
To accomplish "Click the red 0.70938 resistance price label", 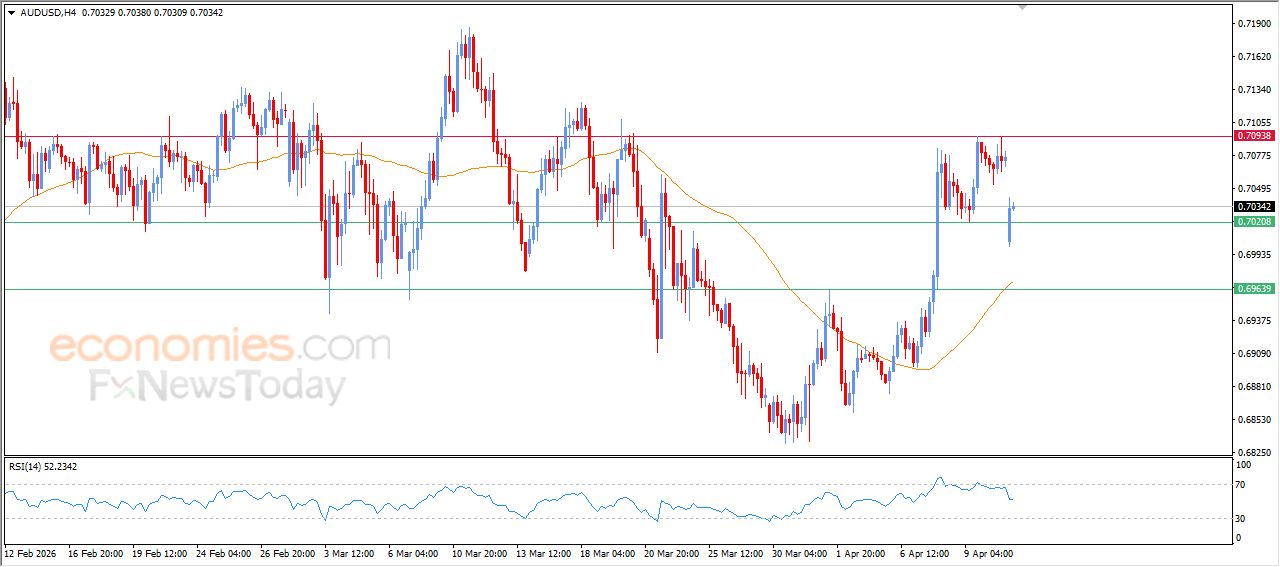I will coord(1253,136).
